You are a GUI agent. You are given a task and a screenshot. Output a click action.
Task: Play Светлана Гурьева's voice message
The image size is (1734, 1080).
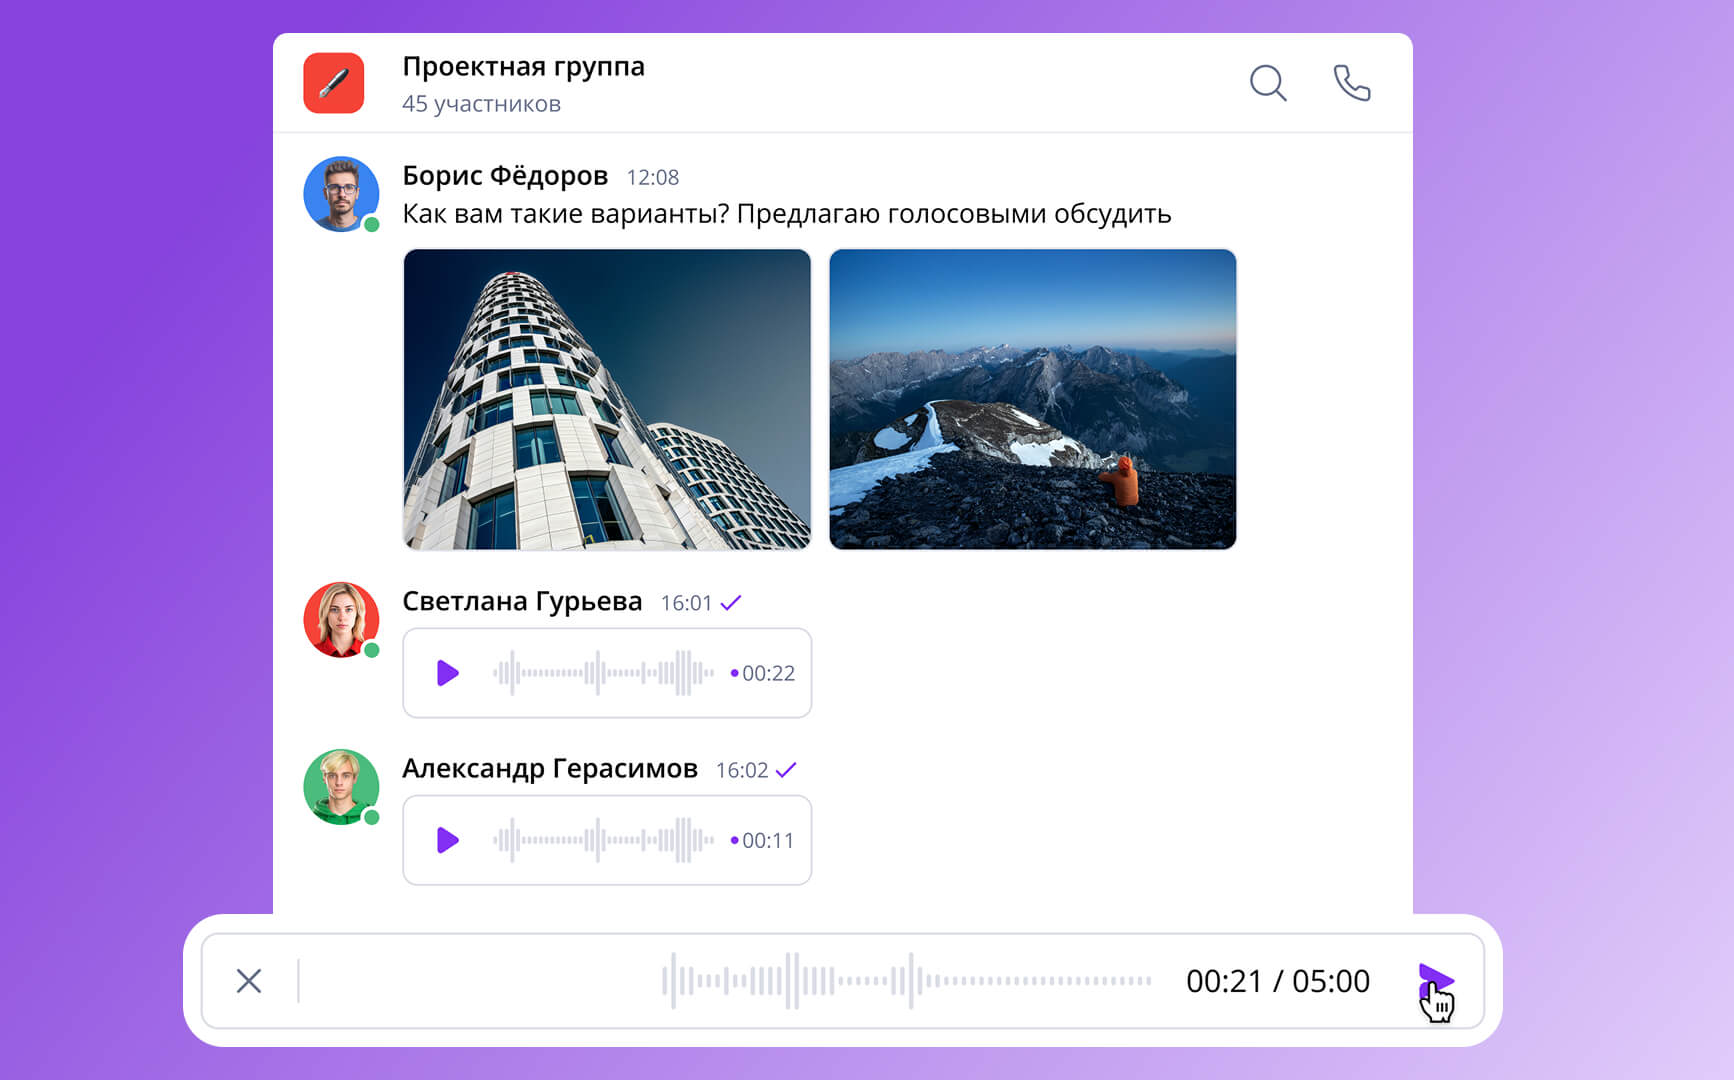448,673
